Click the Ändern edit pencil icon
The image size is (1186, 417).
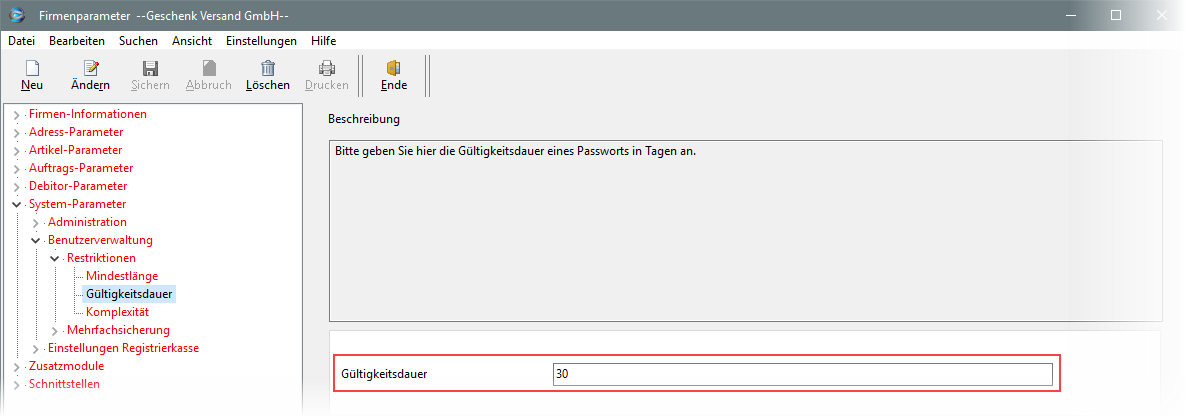91,68
